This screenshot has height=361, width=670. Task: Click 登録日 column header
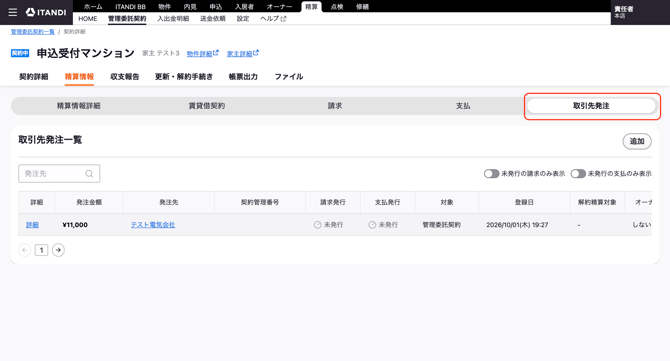524,203
